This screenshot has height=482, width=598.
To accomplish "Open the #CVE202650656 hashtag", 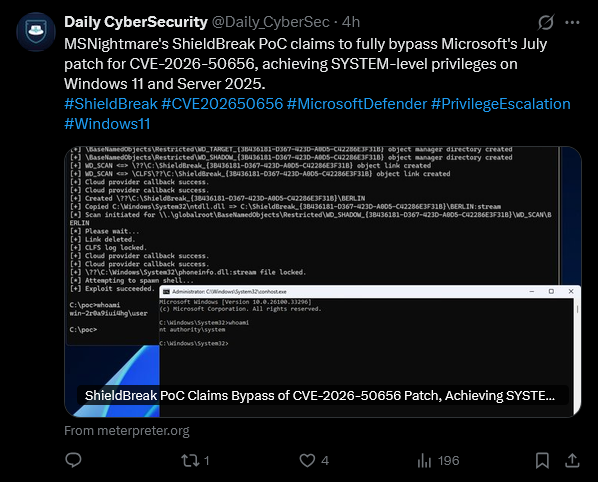I will pos(222,104).
